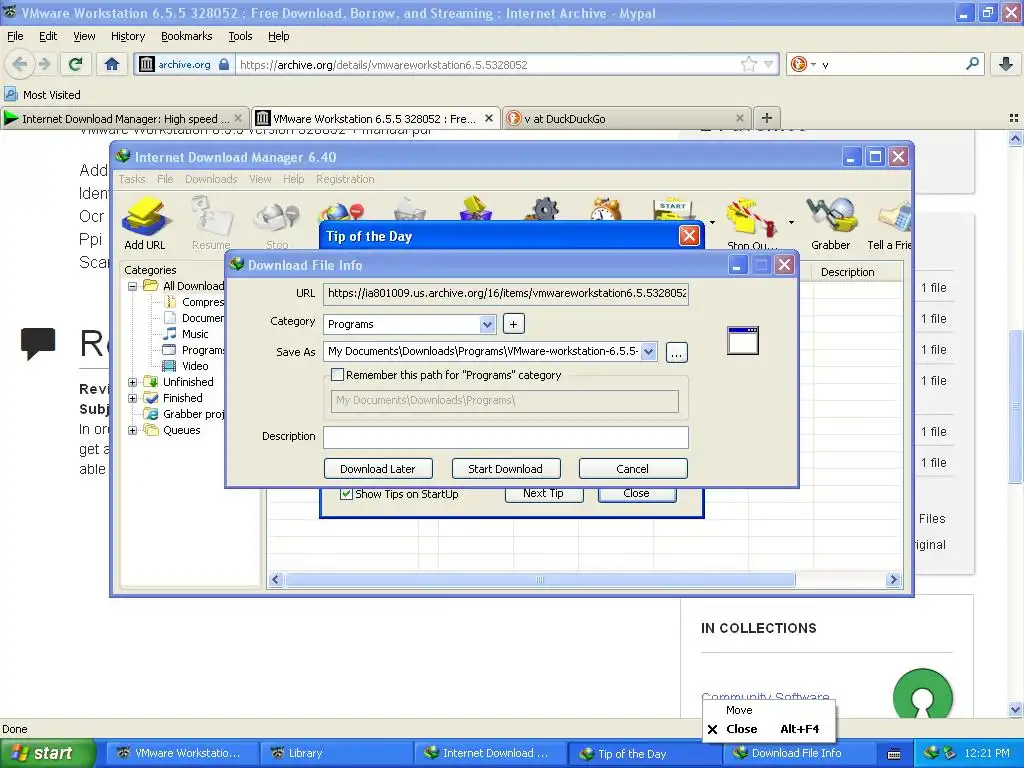Click the reviews speech bubble icon

coord(38,344)
